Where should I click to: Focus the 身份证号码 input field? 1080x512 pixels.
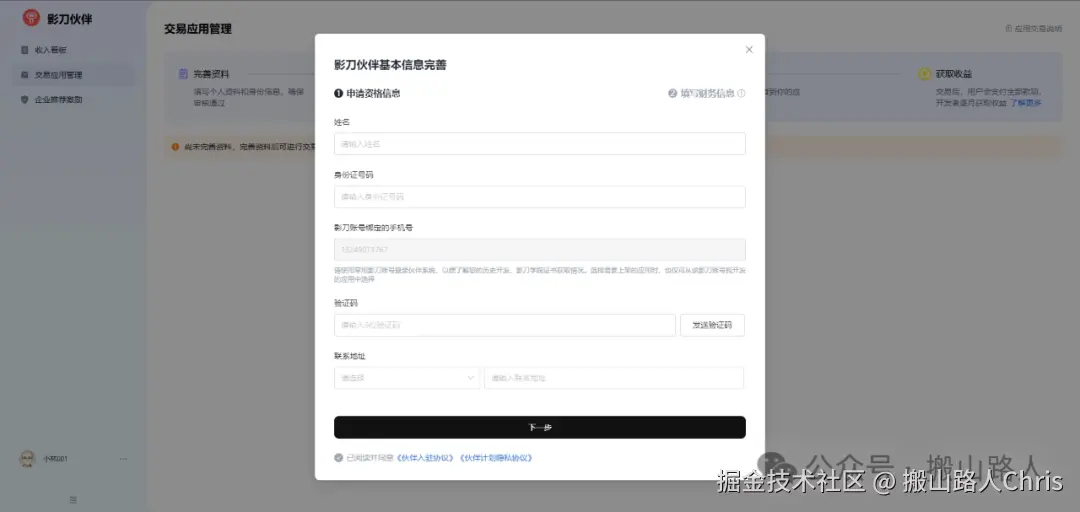(539, 196)
